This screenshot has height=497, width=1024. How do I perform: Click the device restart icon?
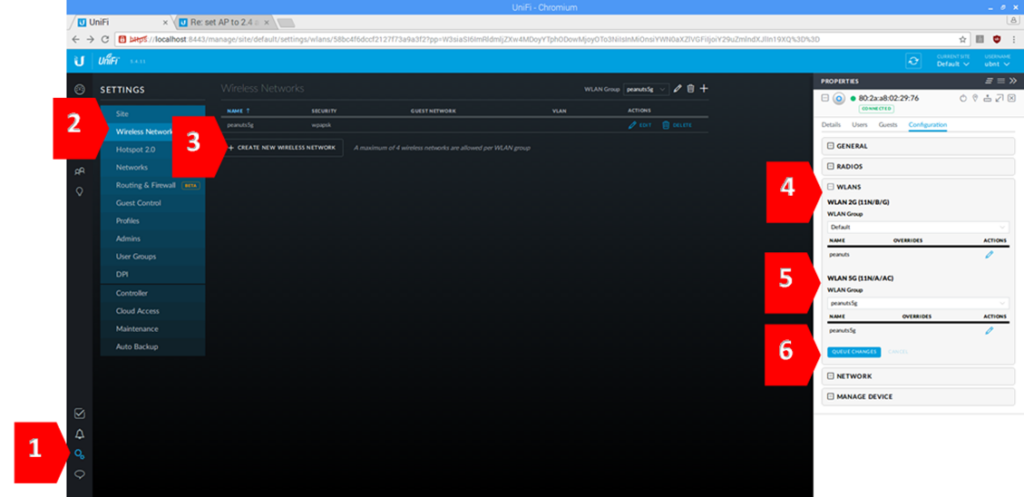point(963,98)
